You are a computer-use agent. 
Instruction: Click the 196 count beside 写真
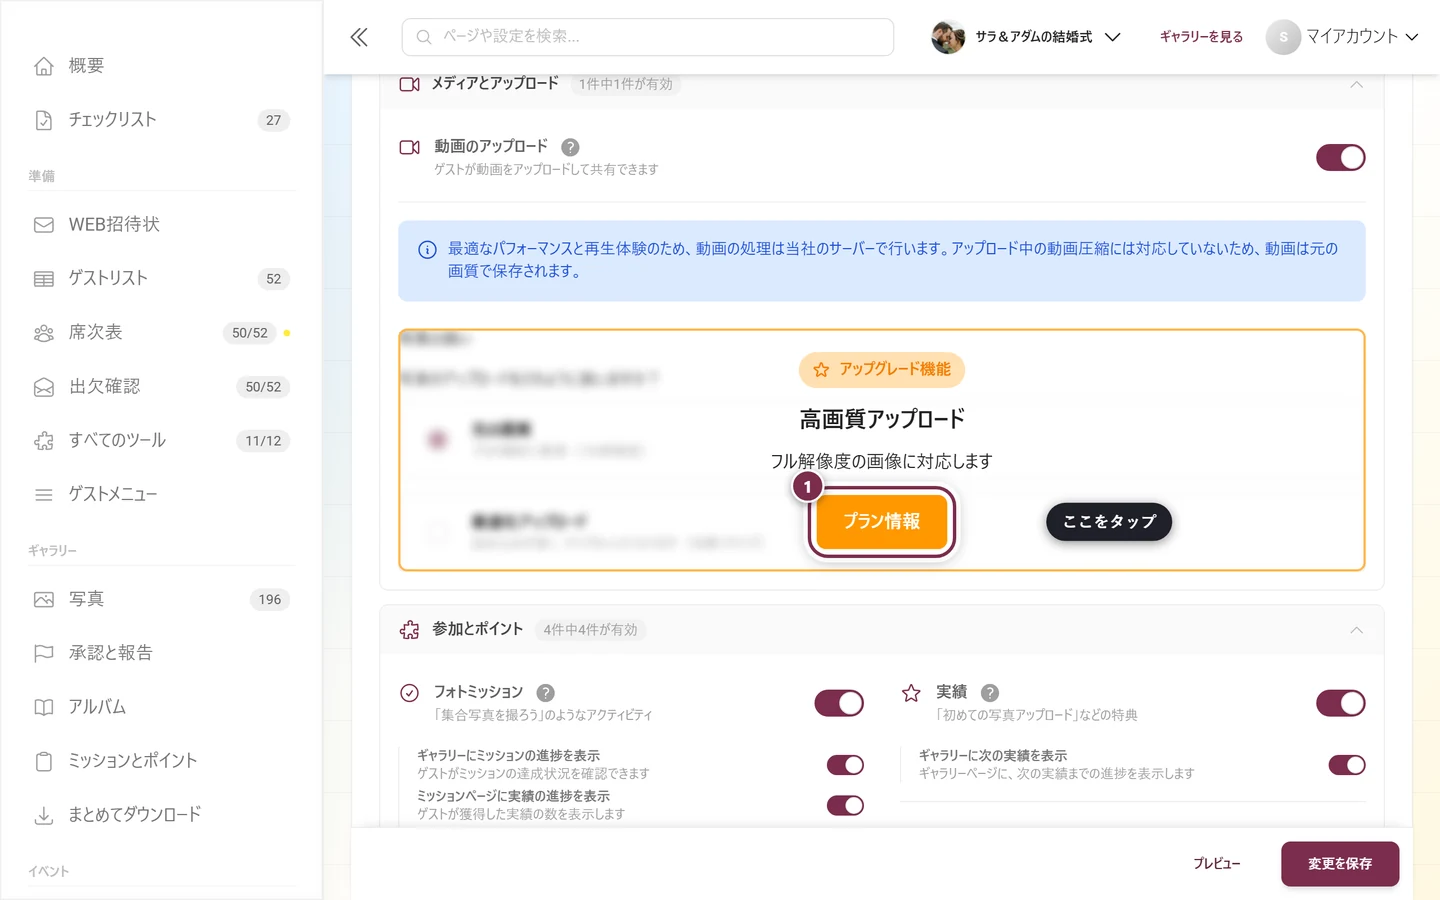270,600
